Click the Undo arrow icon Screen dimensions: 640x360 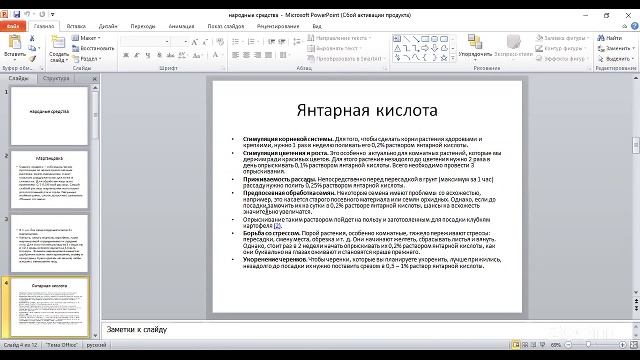click(27, 15)
